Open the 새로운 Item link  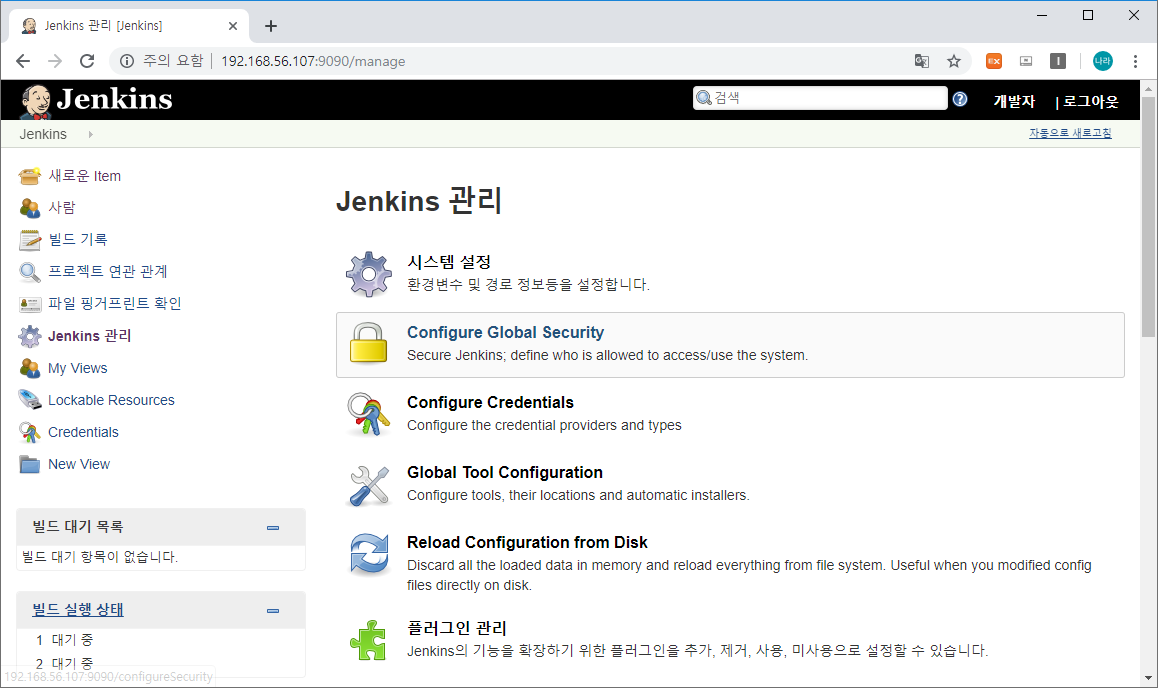pos(84,176)
